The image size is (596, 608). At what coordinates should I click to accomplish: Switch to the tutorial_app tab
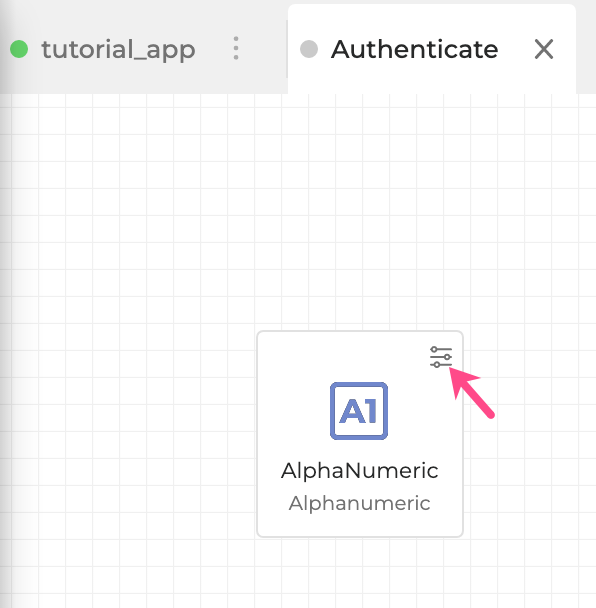[x=118, y=50]
